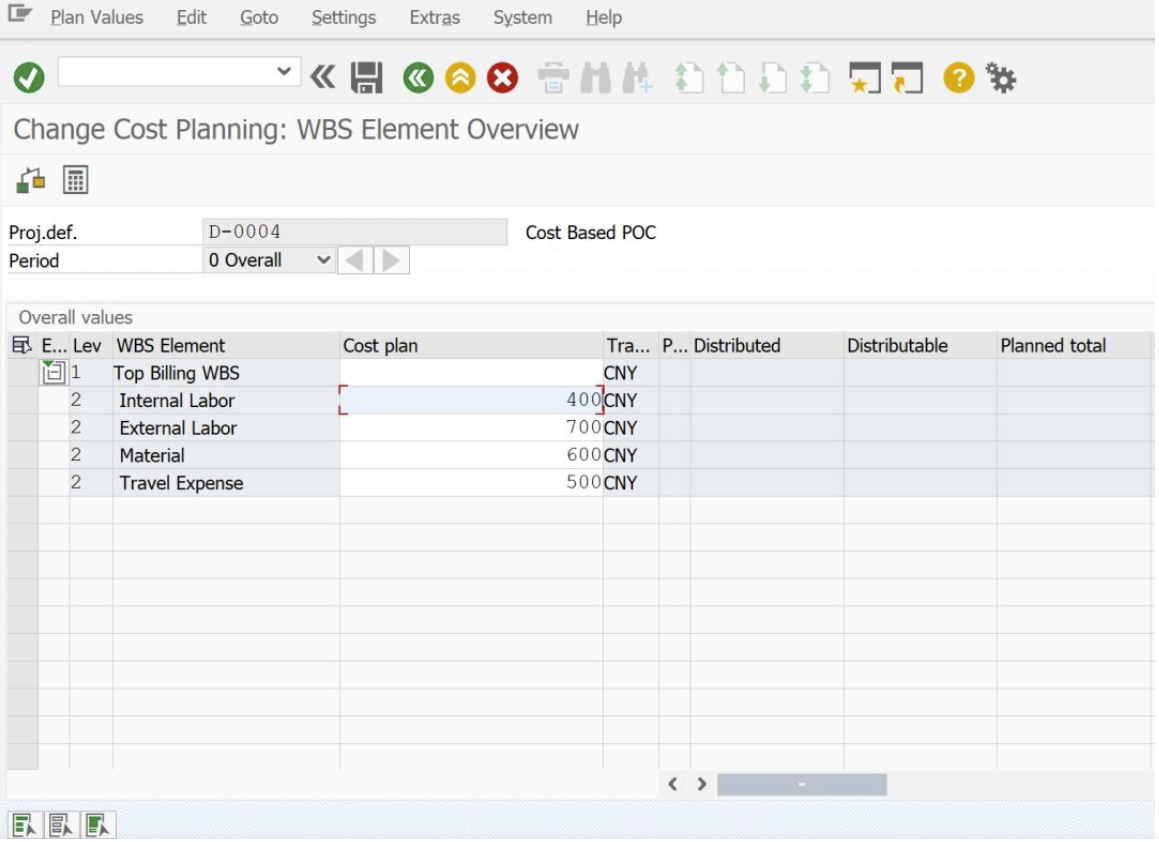The width and height of the screenshot is (1159, 842).
Task: Click the green Back icon
Action: point(418,78)
